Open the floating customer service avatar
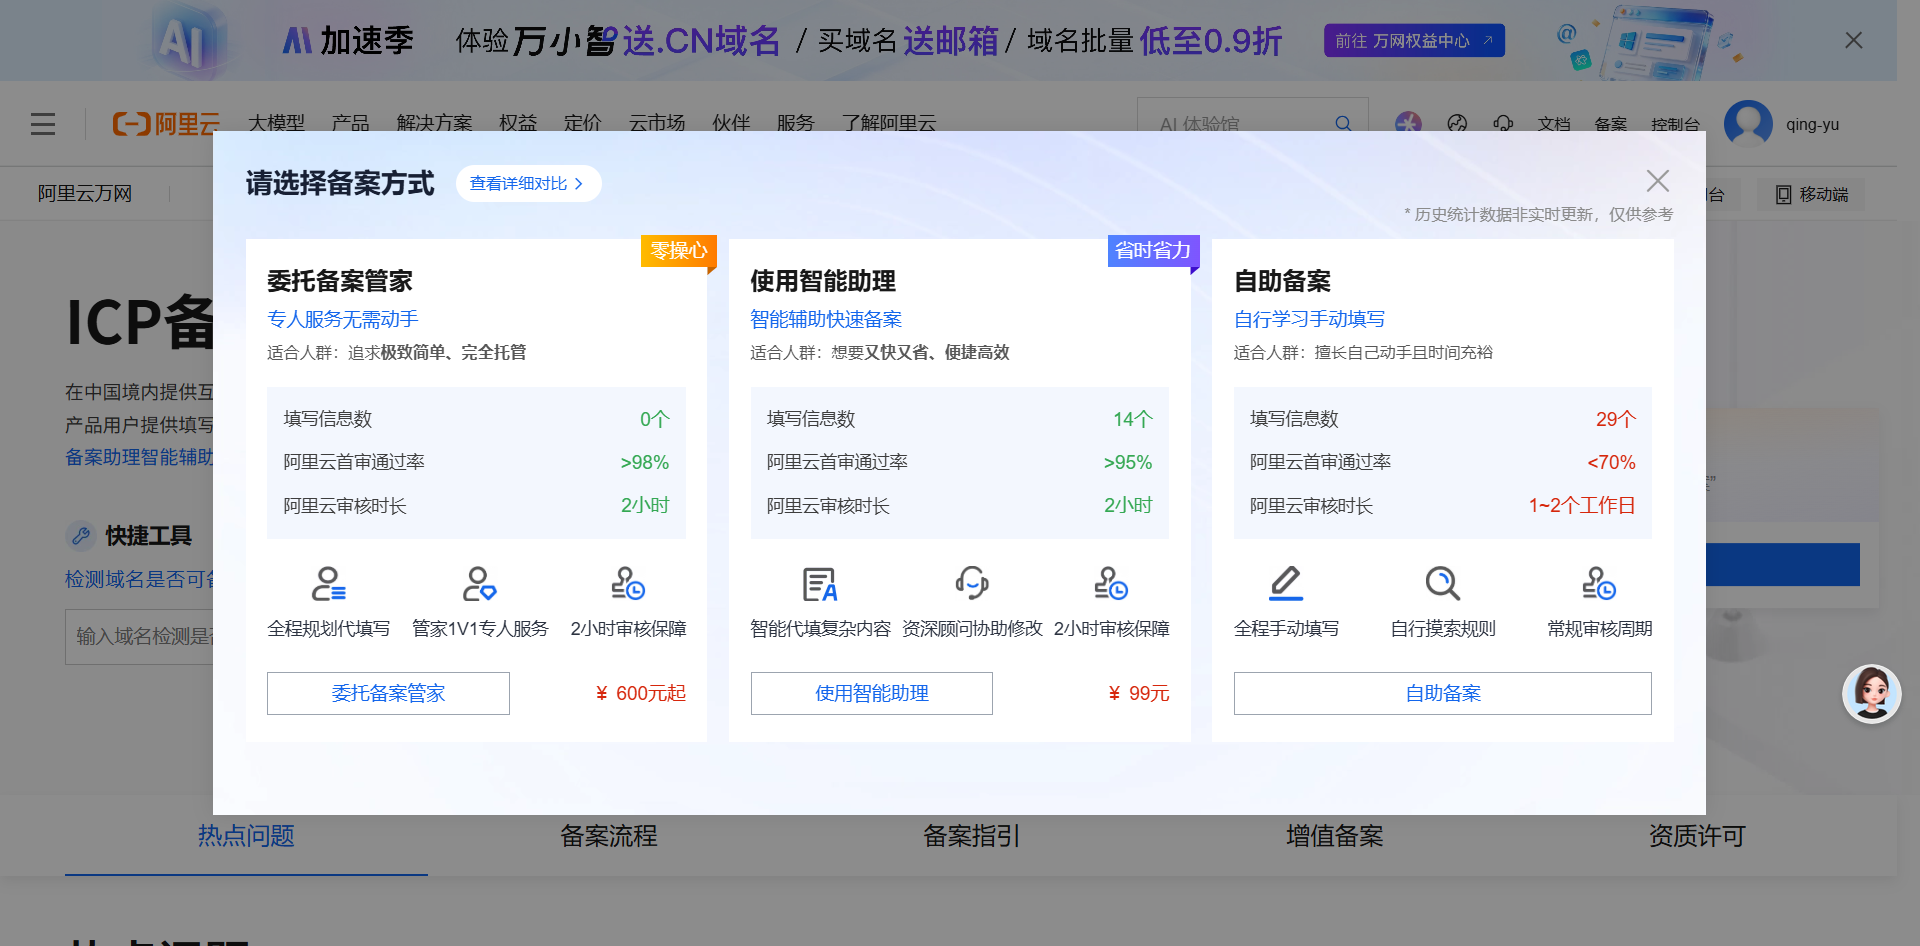This screenshot has width=1920, height=946. (x=1871, y=694)
